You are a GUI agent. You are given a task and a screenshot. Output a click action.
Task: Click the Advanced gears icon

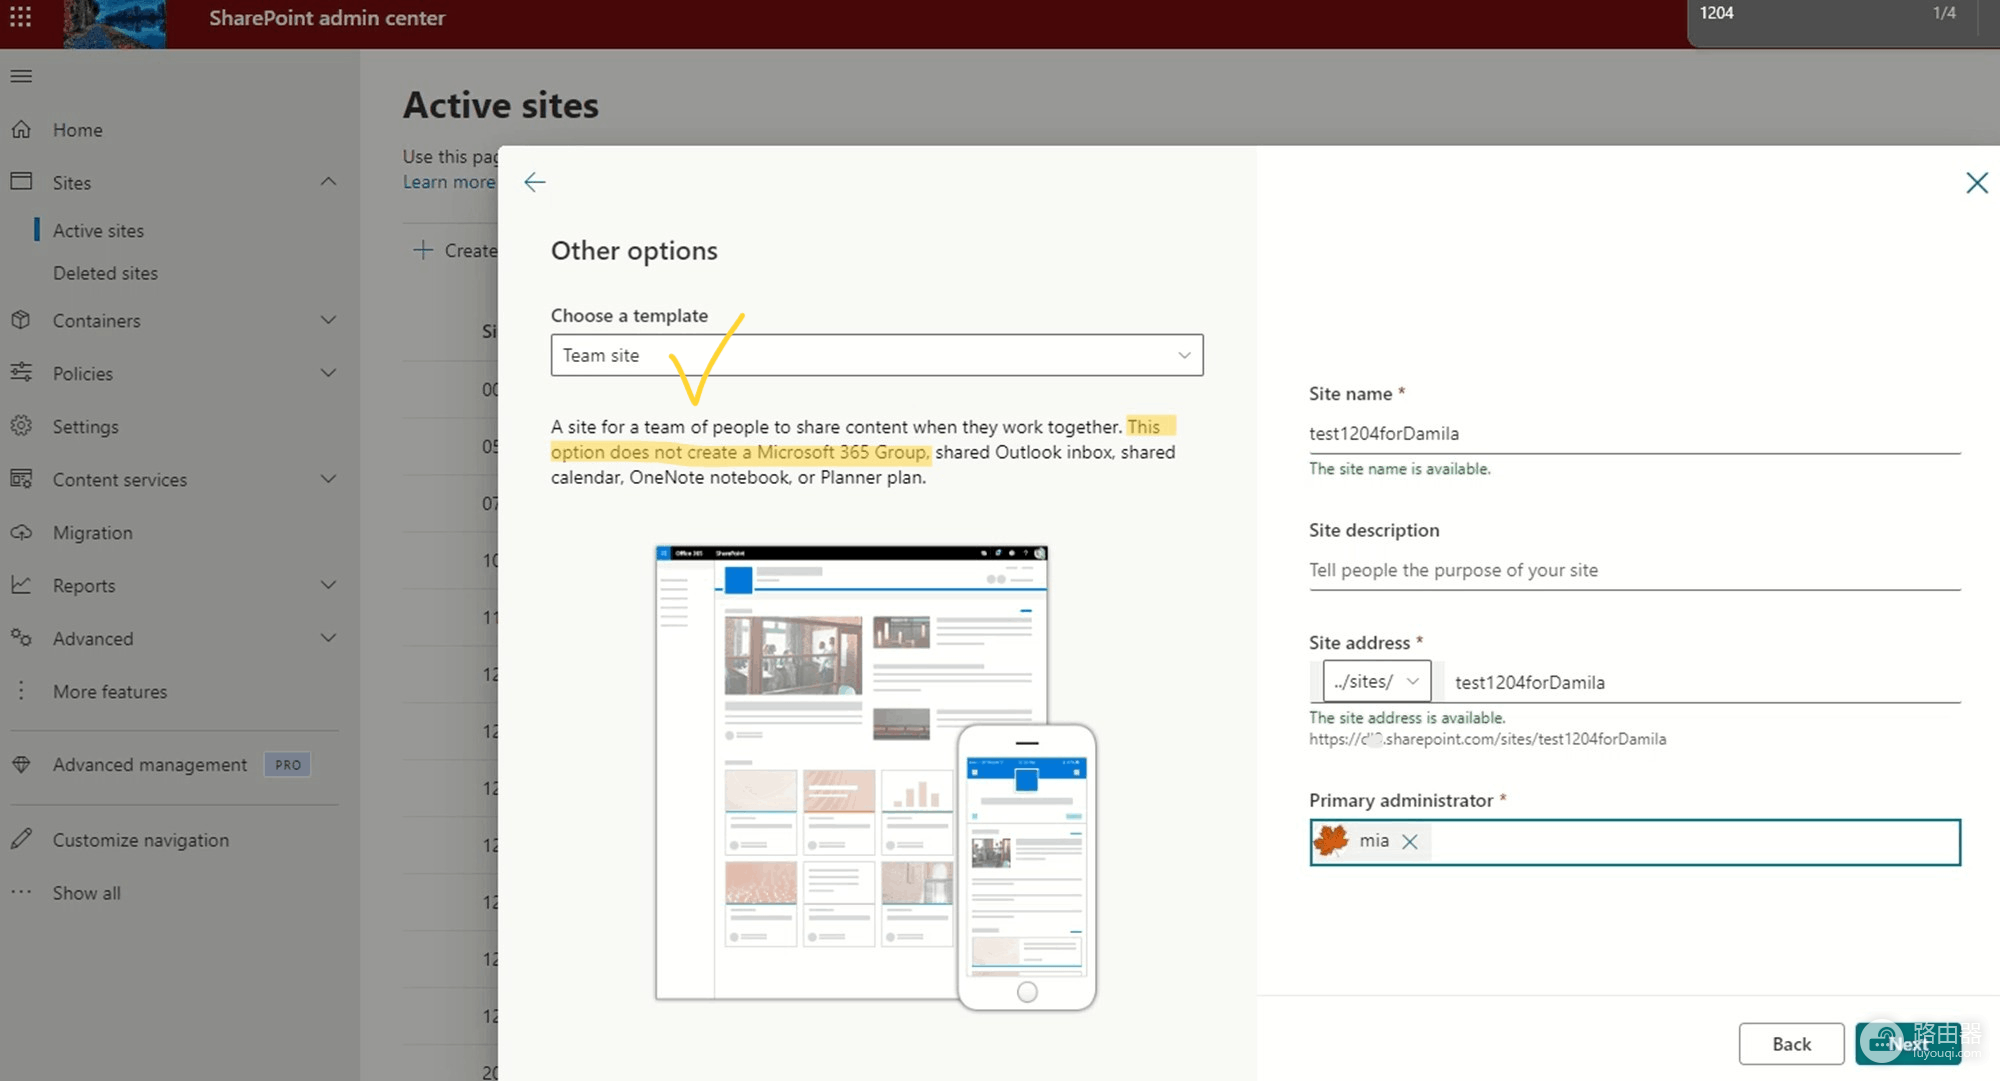coord(21,637)
